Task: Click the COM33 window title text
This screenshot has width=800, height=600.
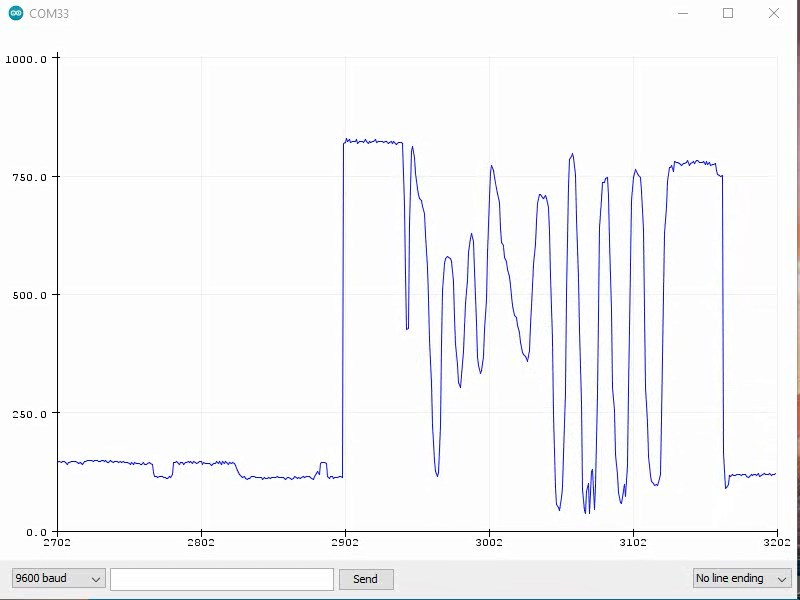Action: [x=49, y=14]
